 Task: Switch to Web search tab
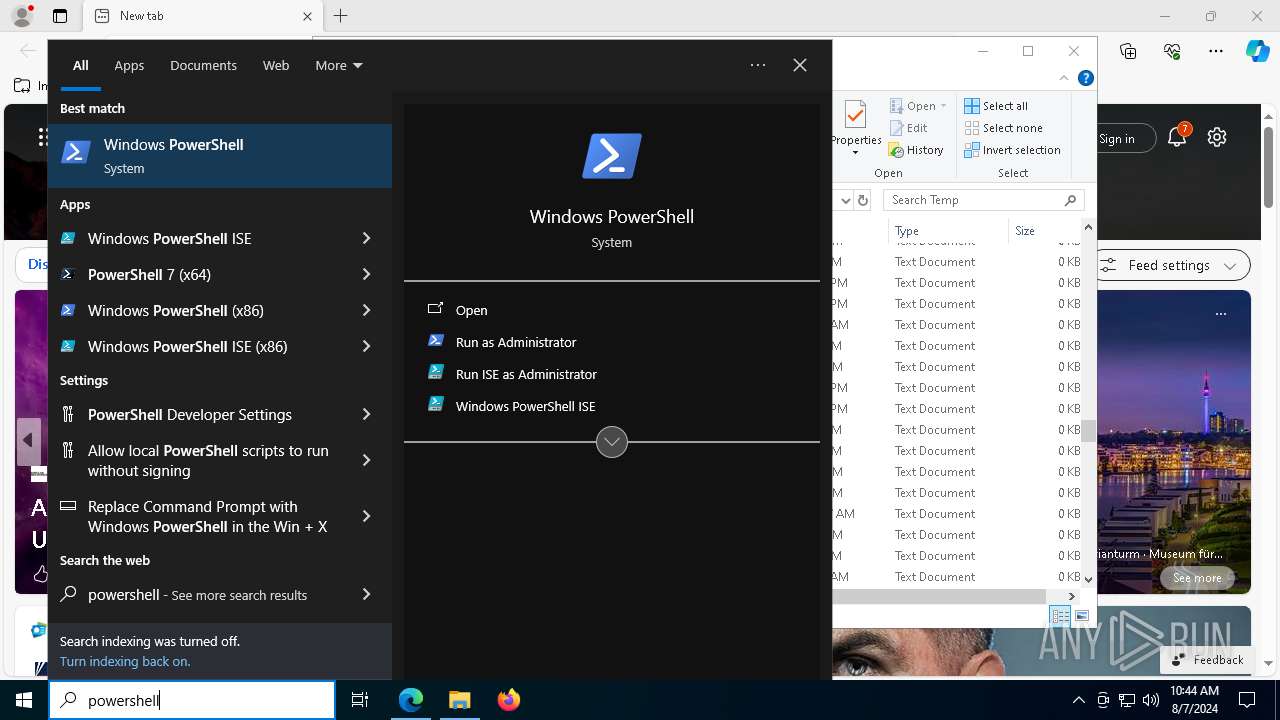276,65
